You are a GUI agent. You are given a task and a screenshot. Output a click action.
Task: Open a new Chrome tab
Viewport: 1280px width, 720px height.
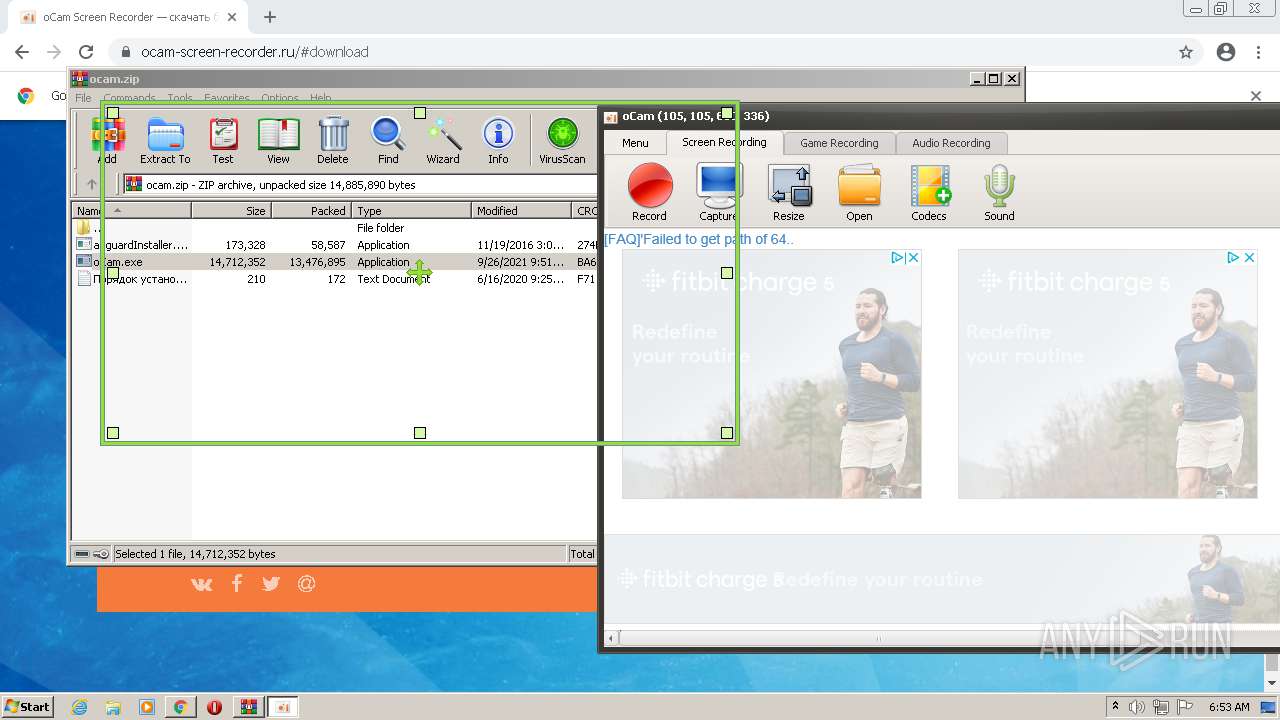point(270,17)
